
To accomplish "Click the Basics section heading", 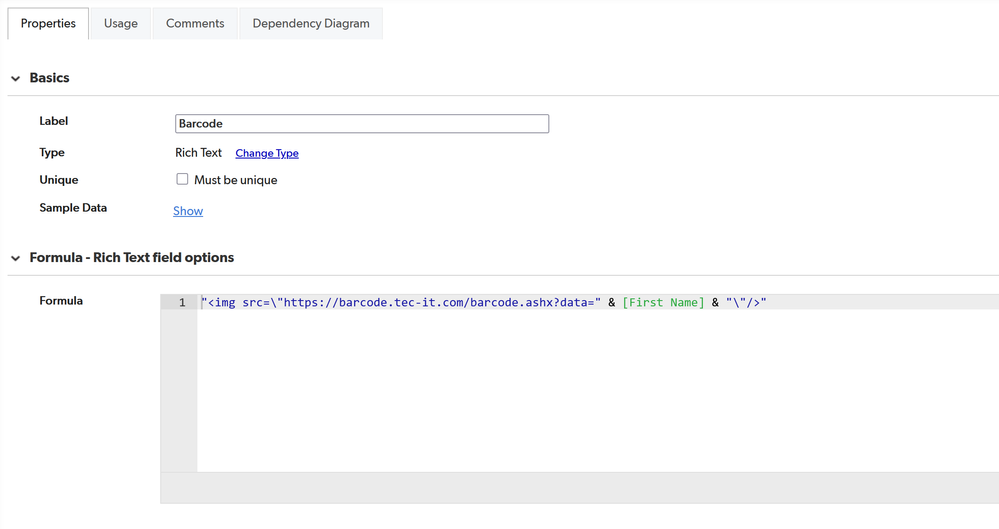I will (x=49, y=78).
